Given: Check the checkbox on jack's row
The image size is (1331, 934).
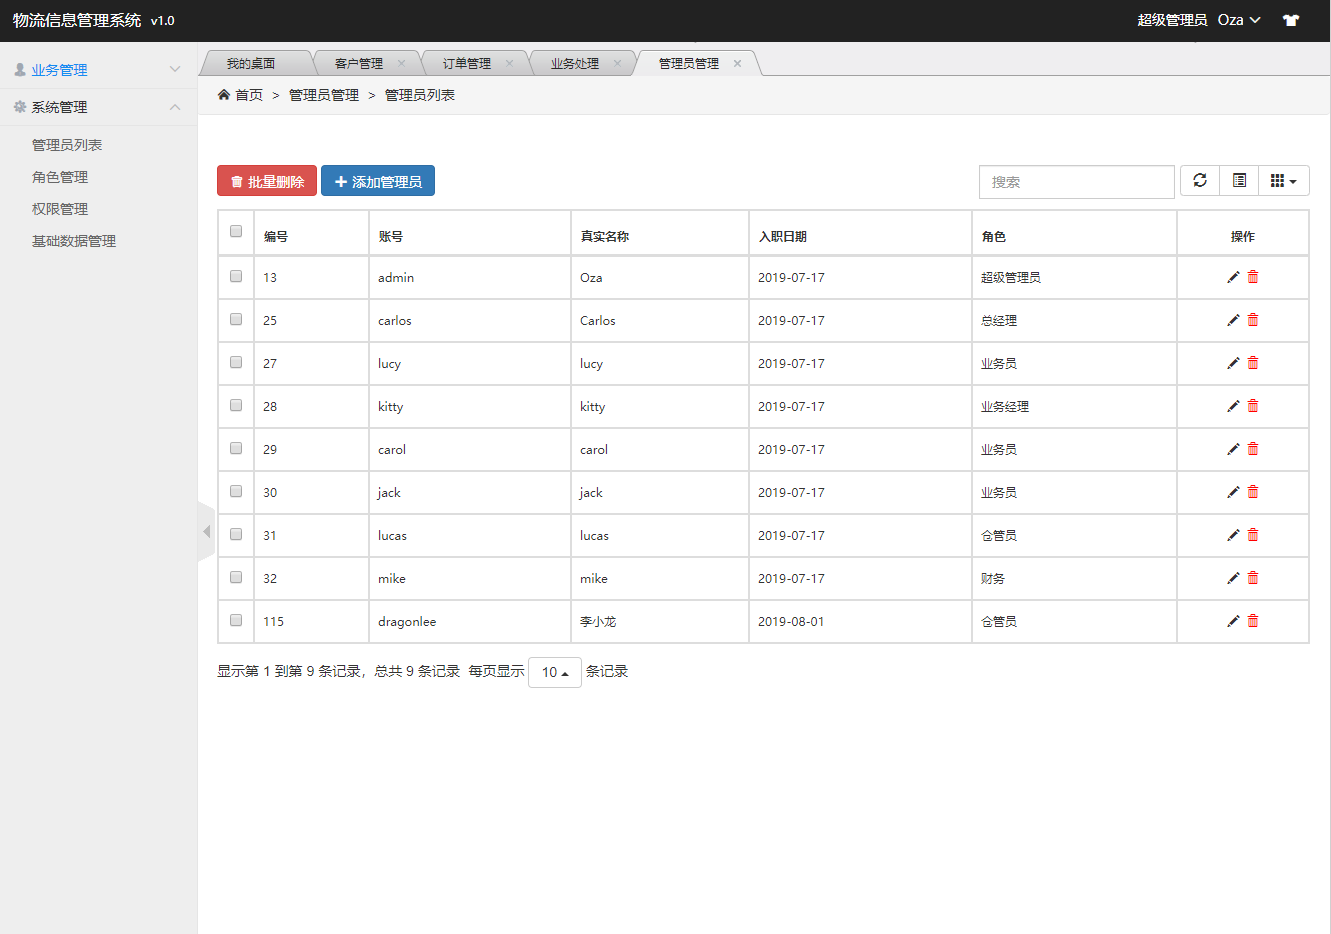Looking at the screenshot, I should 235,491.
